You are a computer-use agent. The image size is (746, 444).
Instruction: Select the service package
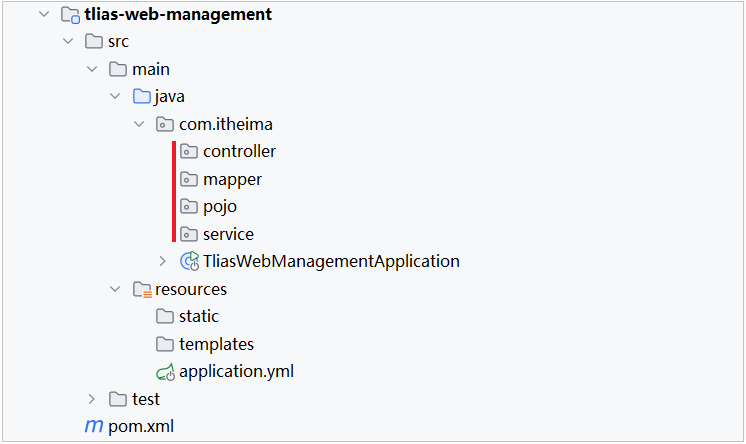click(x=228, y=234)
